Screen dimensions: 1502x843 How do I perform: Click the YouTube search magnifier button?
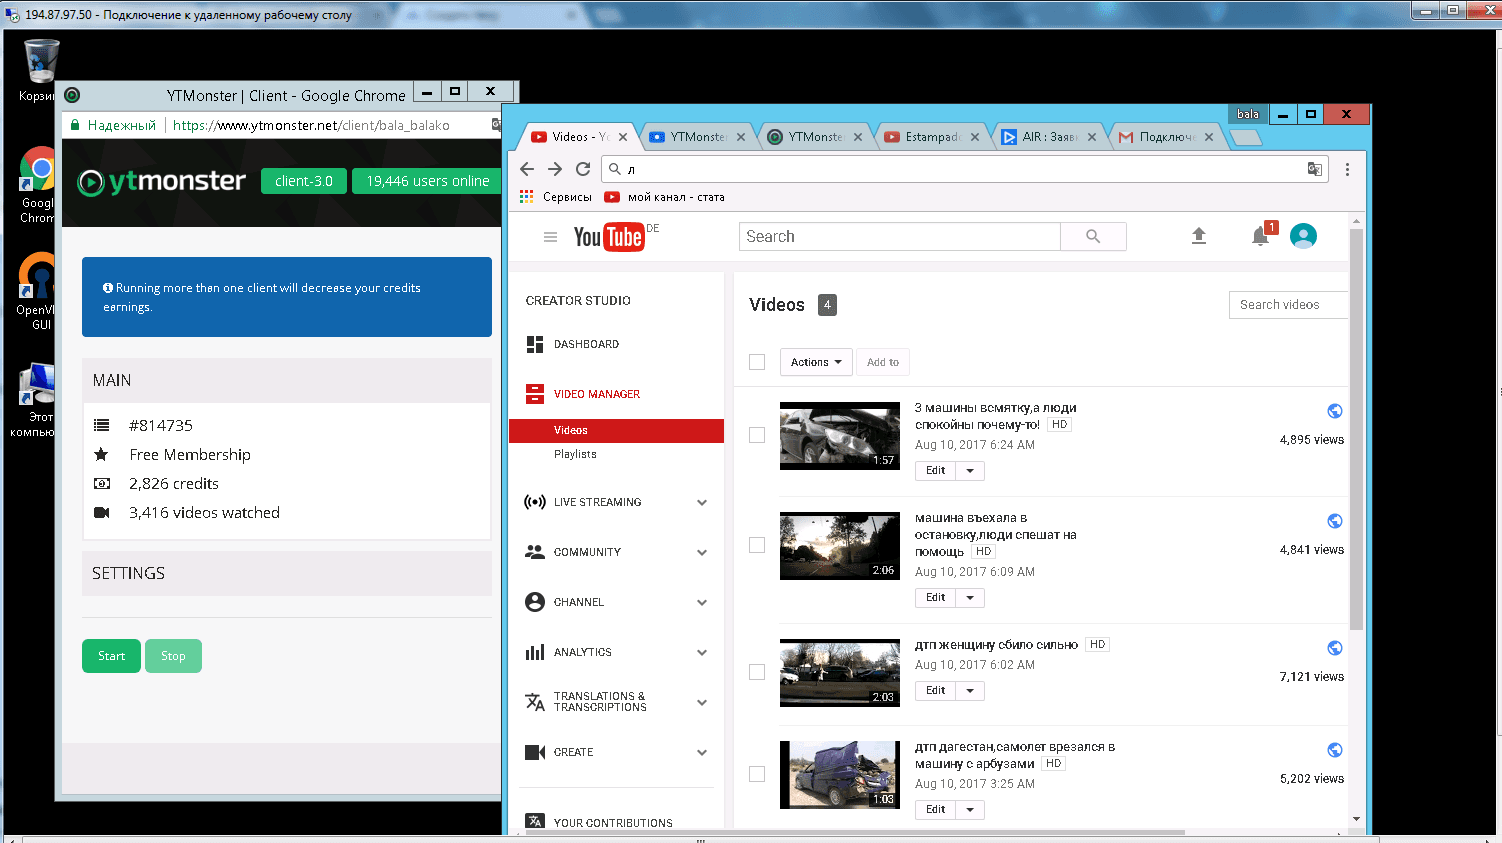1093,237
